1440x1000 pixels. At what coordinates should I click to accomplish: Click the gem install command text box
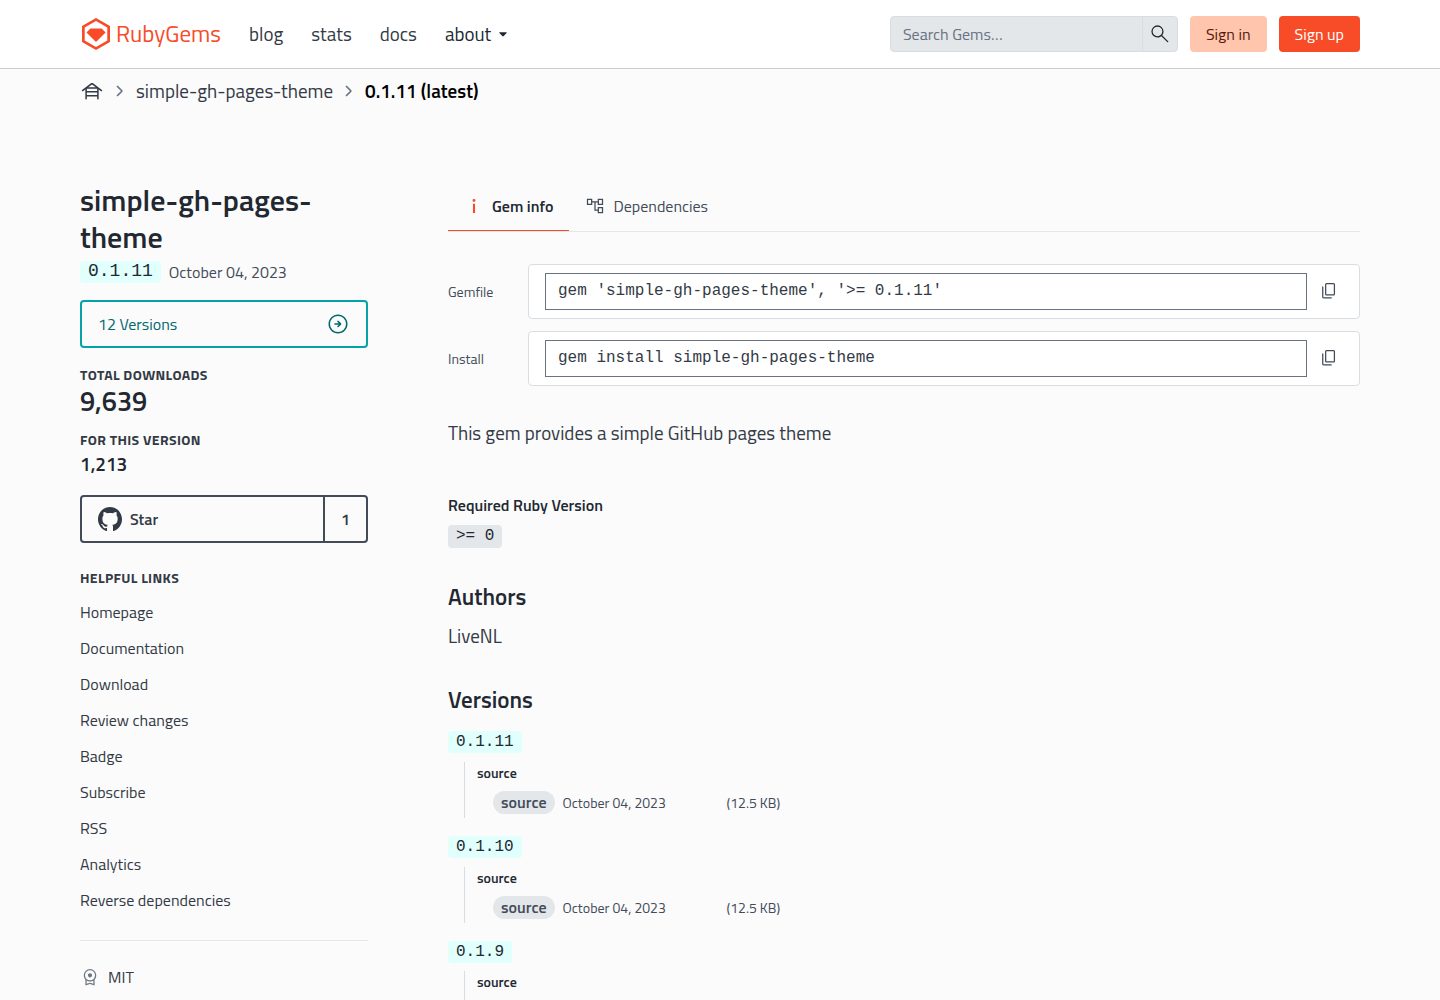926,358
